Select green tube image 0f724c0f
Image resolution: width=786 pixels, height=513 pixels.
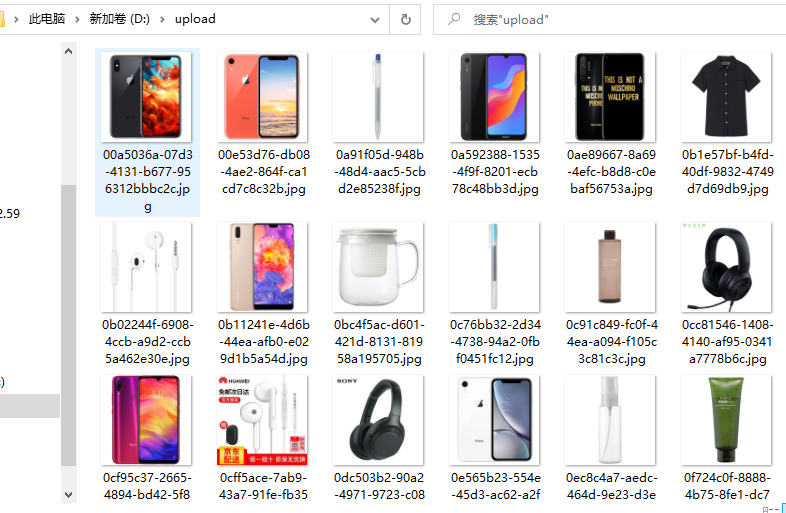click(726, 420)
